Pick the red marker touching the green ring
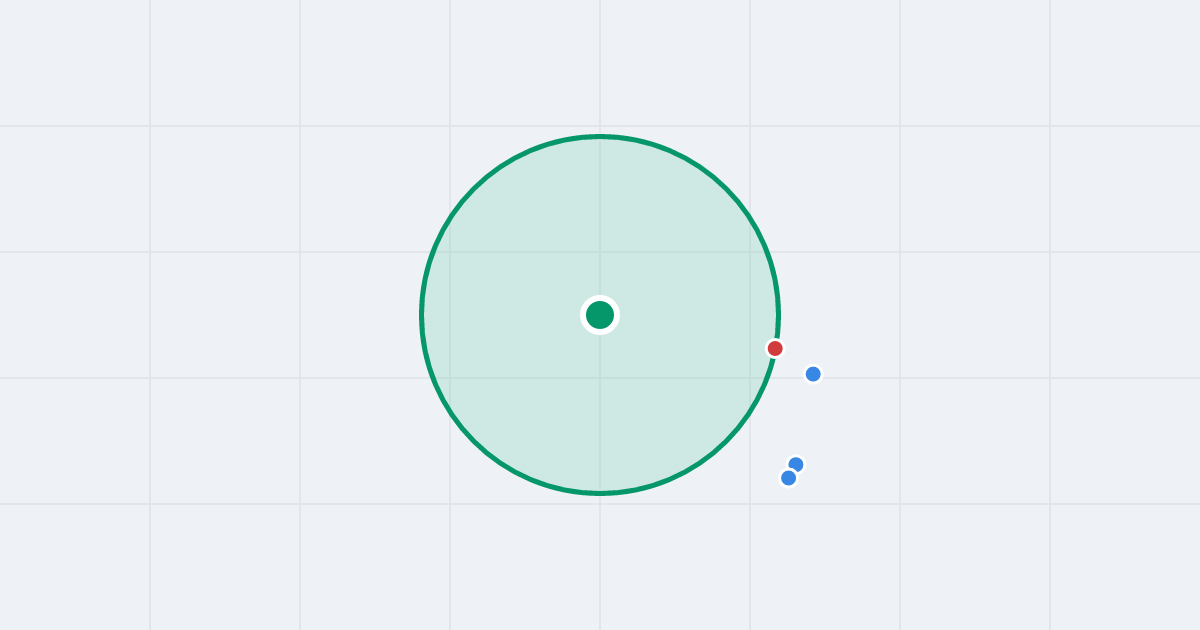Image resolution: width=1200 pixels, height=630 pixels. 775,348
